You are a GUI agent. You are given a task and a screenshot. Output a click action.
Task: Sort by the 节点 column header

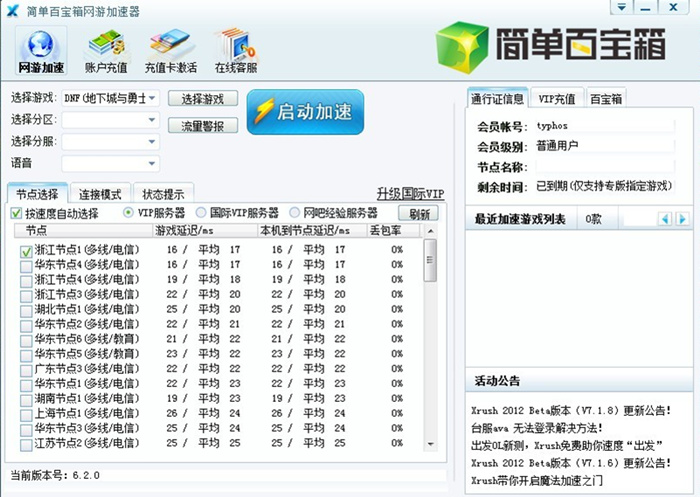click(x=83, y=230)
